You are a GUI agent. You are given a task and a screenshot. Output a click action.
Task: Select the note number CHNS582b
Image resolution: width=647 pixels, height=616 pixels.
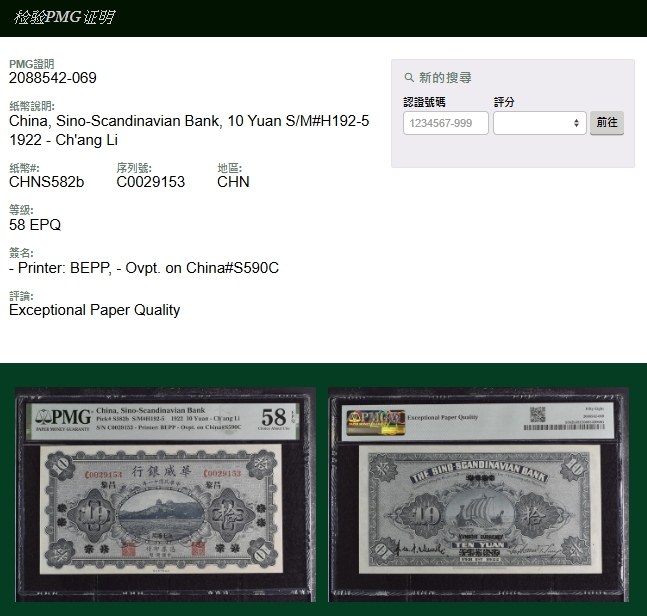point(47,182)
